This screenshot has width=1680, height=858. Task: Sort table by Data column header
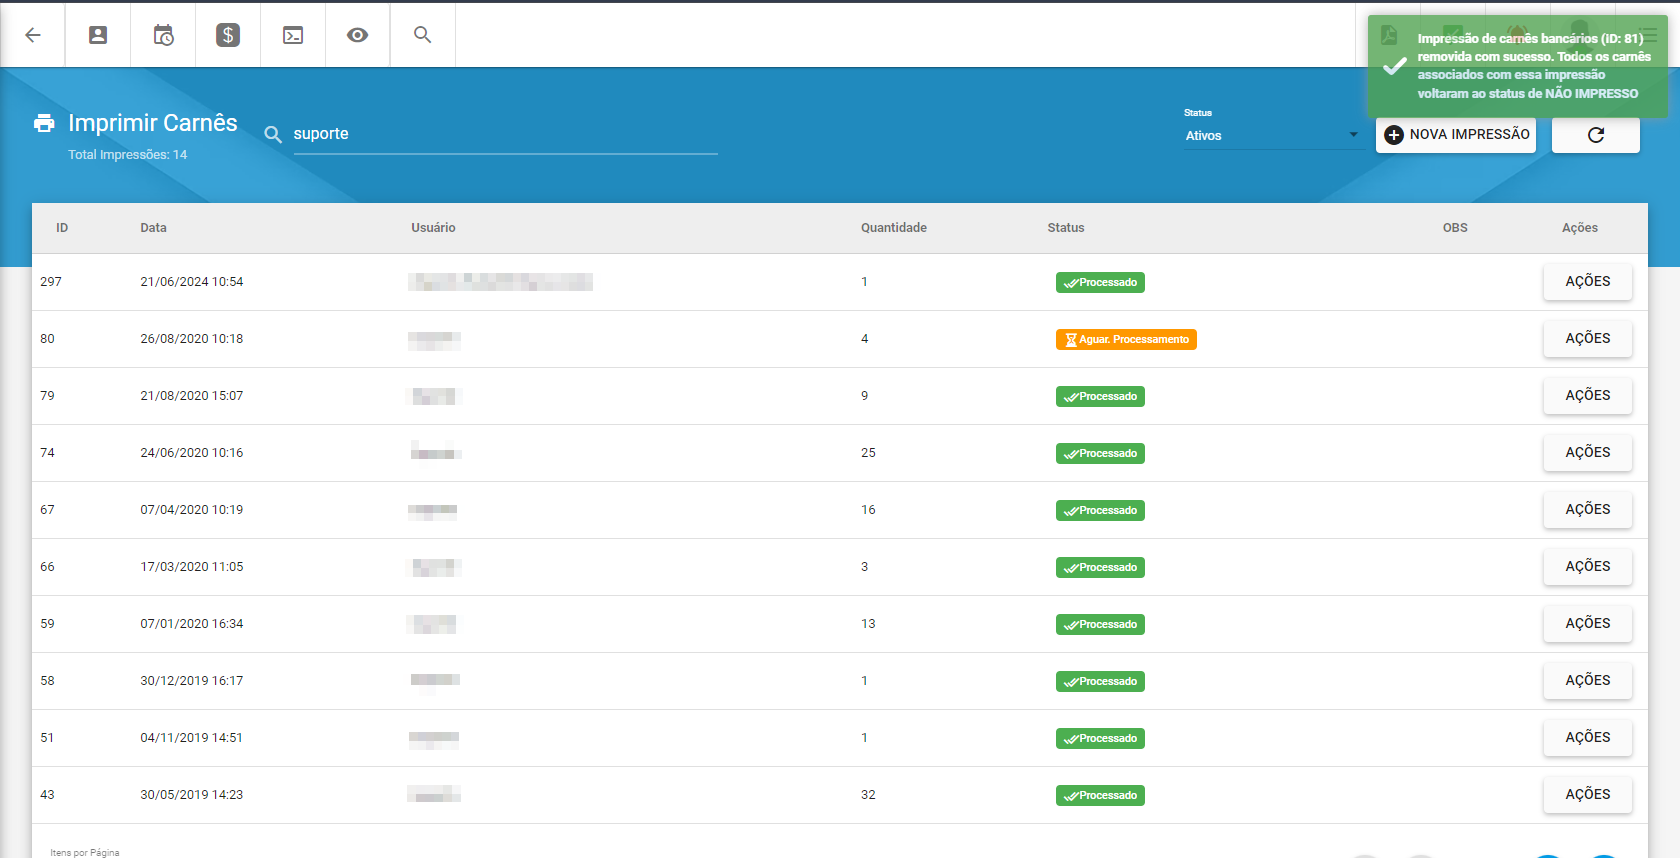pyautogui.click(x=153, y=228)
